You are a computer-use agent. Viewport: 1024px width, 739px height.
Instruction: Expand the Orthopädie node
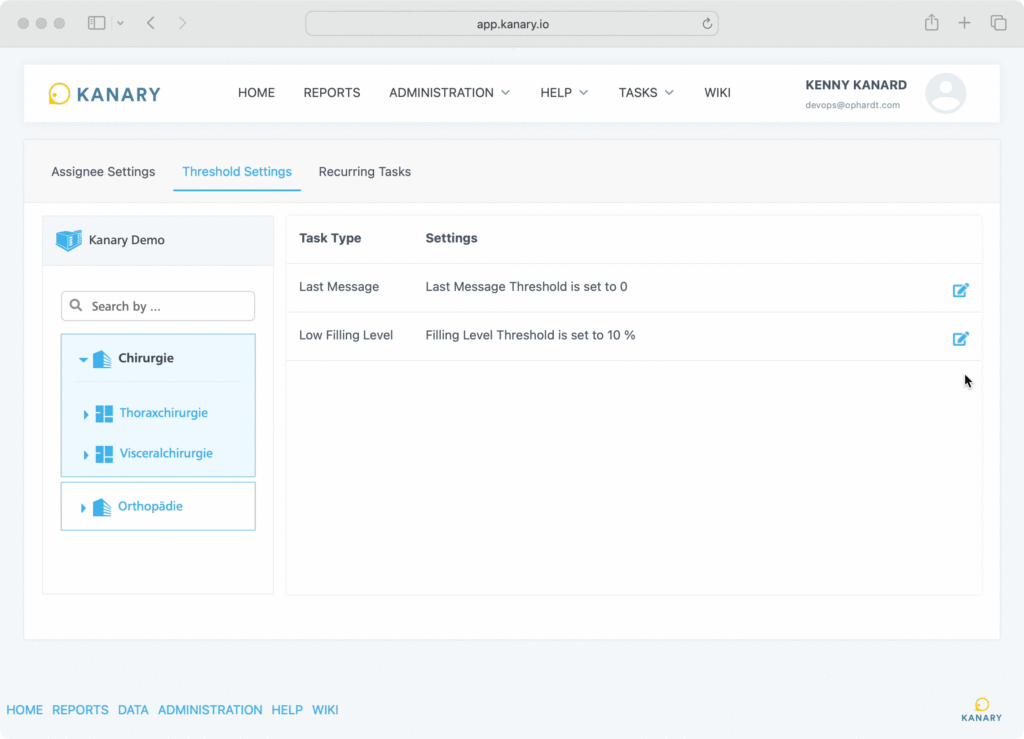coord(83,508)
